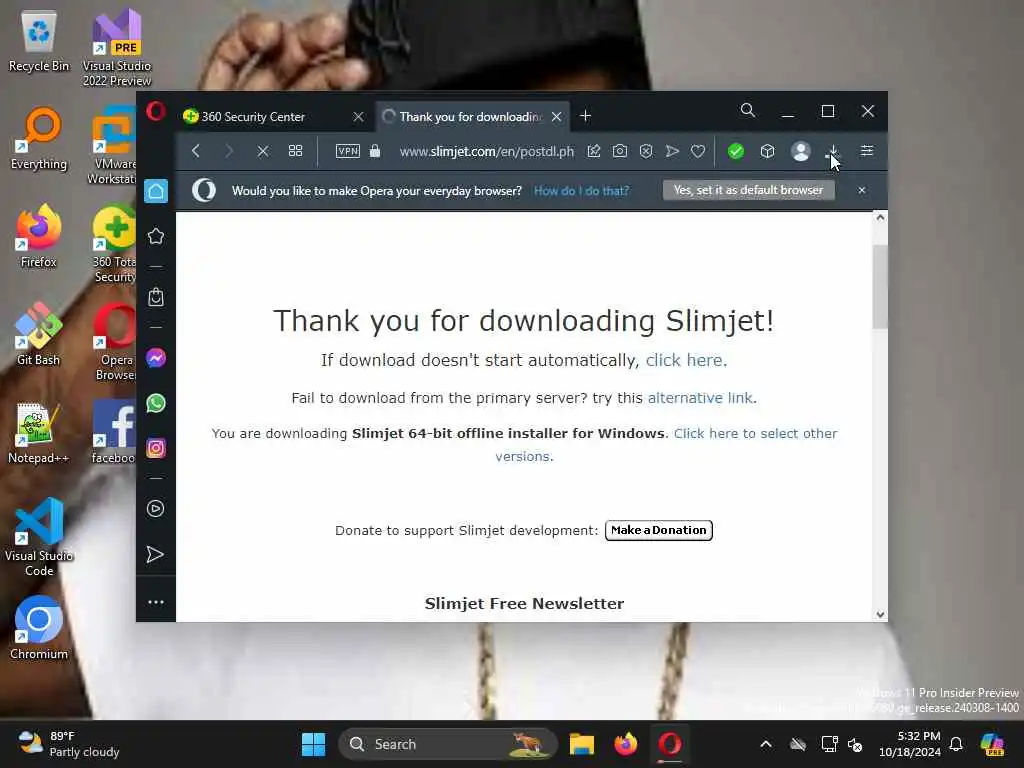
Task: Toggle the VPN badge in address bar
Action: click(x=347, y=151)
